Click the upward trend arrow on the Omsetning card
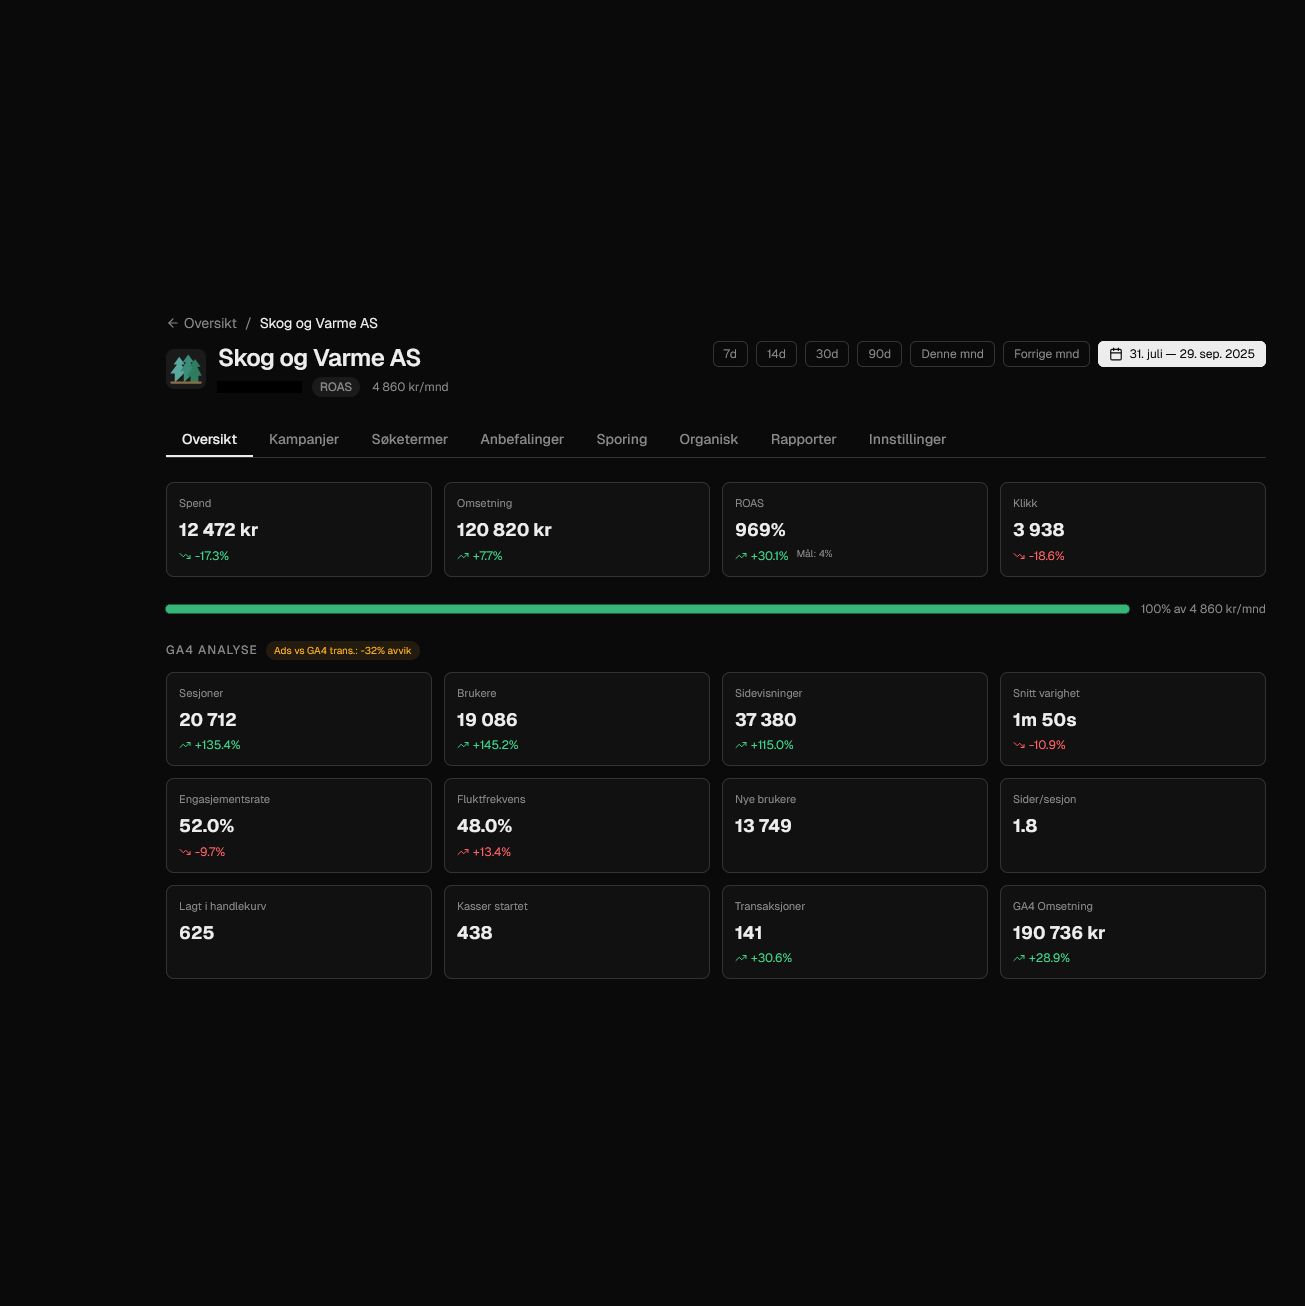The width and height of the screenshot is (1305, 1306). [x=462, y=555]
